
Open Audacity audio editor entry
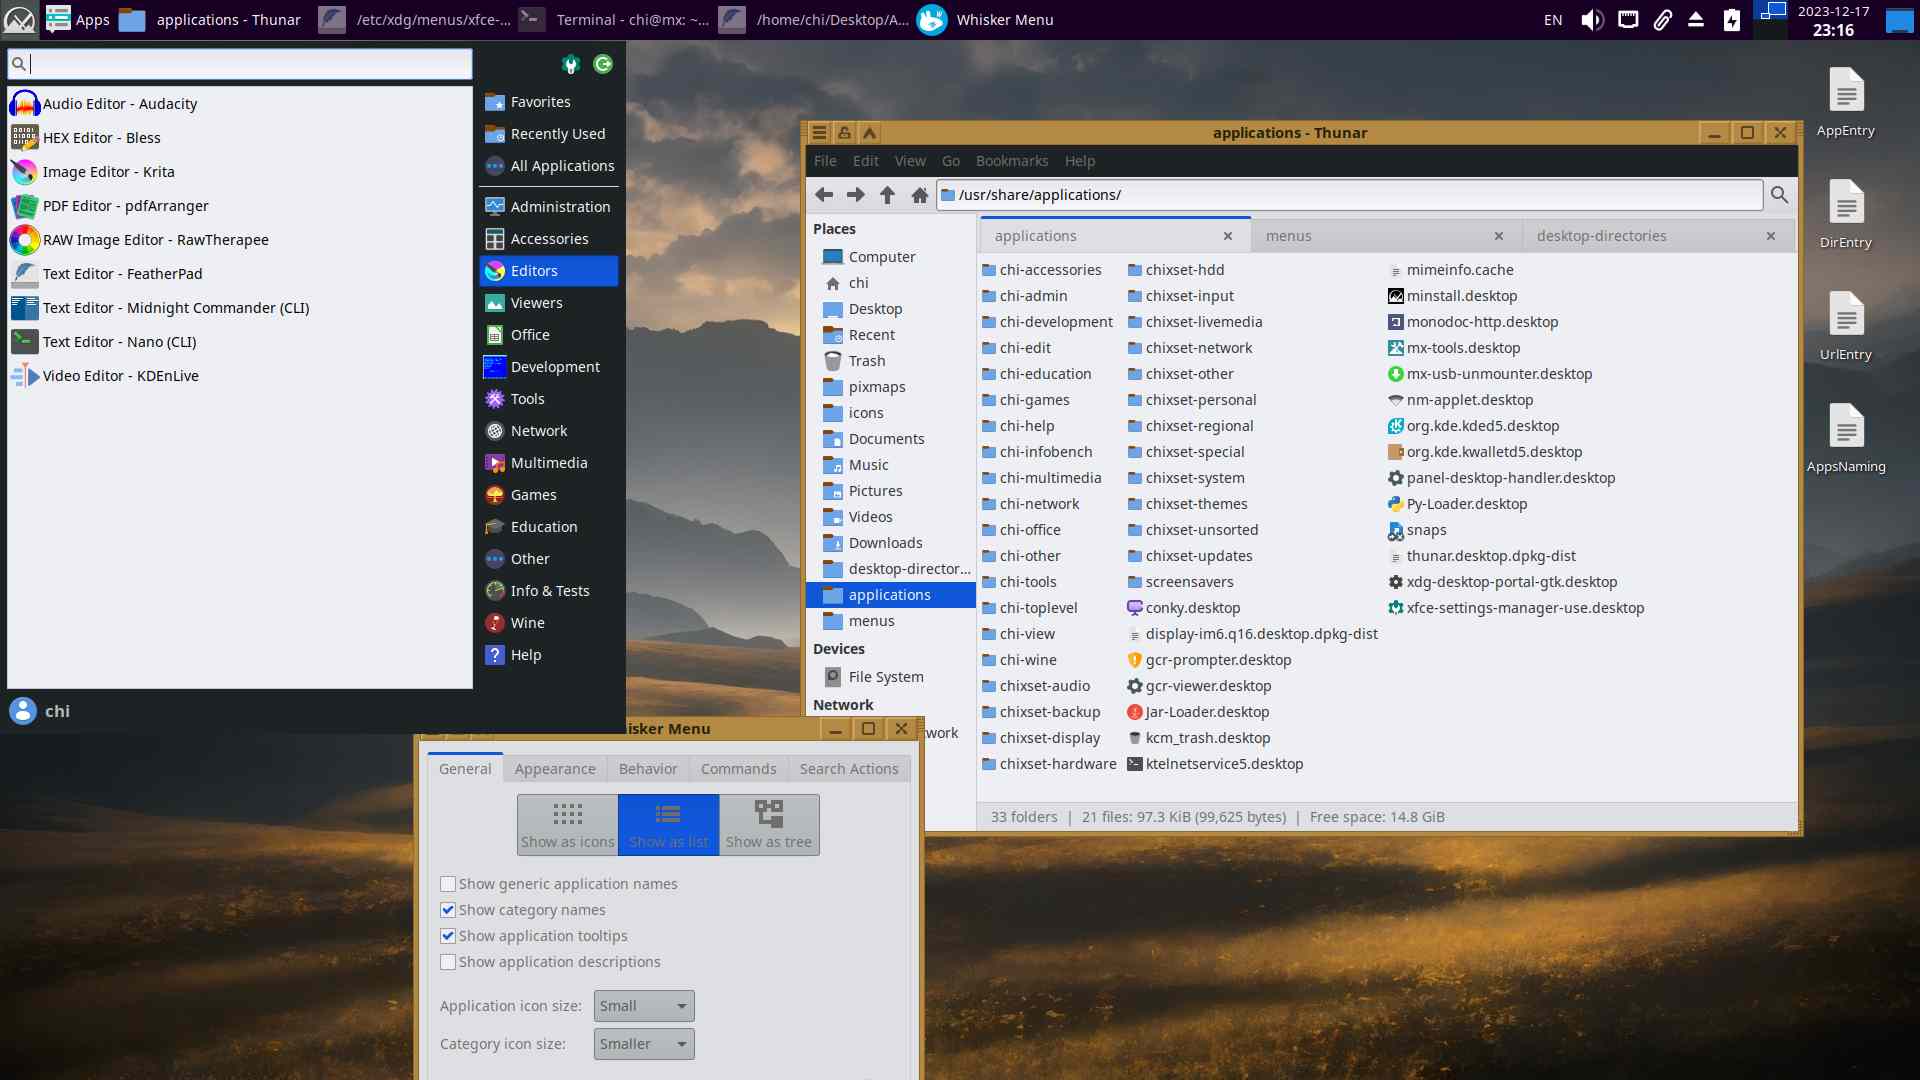click(120, 104)
